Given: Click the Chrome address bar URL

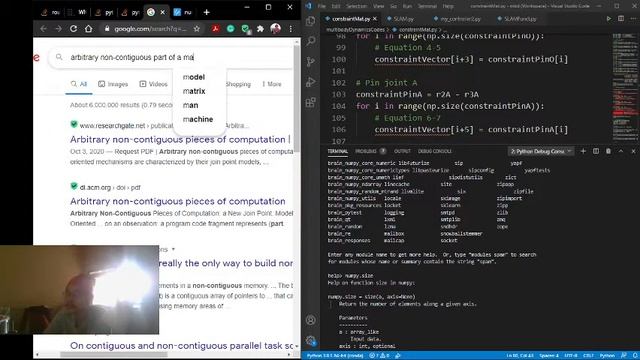Looking at the screenshot, I should click(x=150, y=29).
